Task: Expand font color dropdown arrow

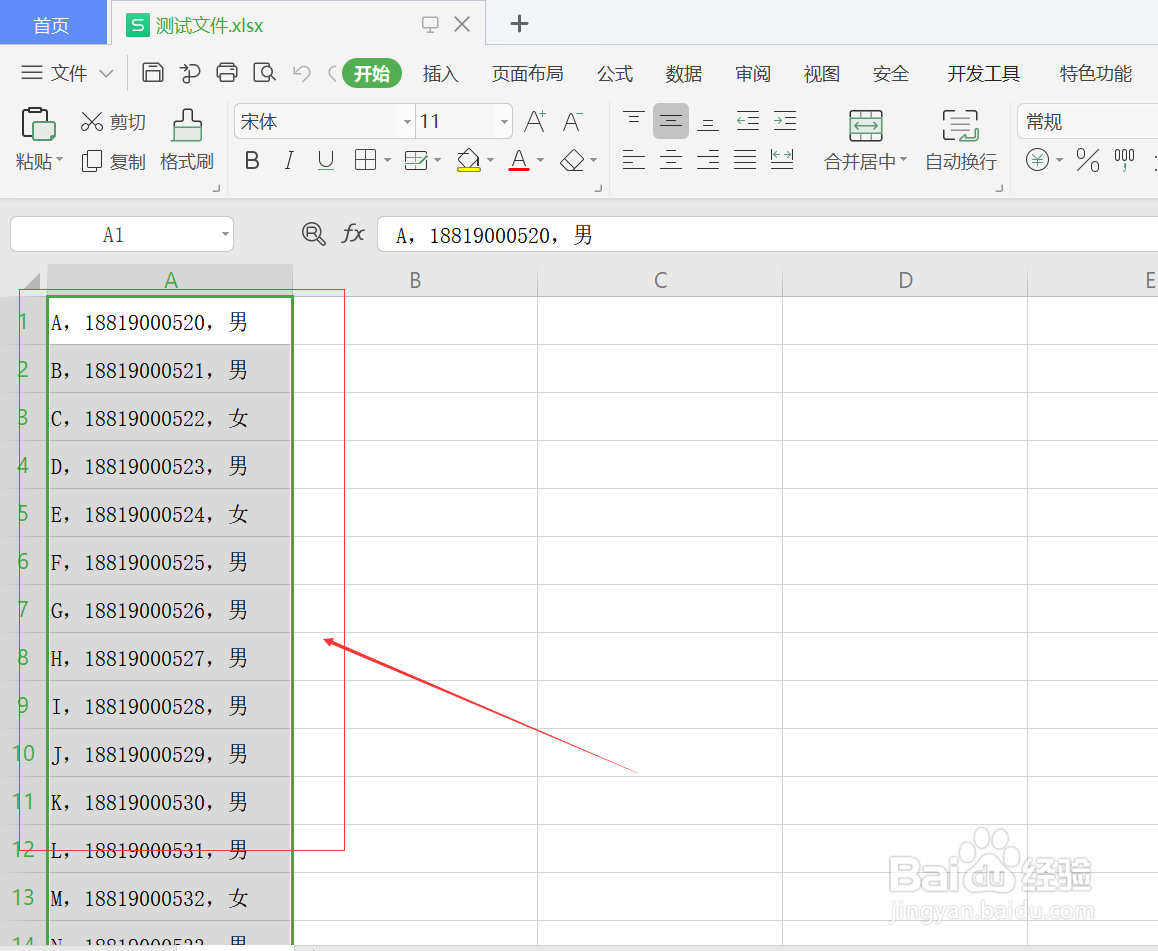Action: pyautogui.click(x=541, y=160)
